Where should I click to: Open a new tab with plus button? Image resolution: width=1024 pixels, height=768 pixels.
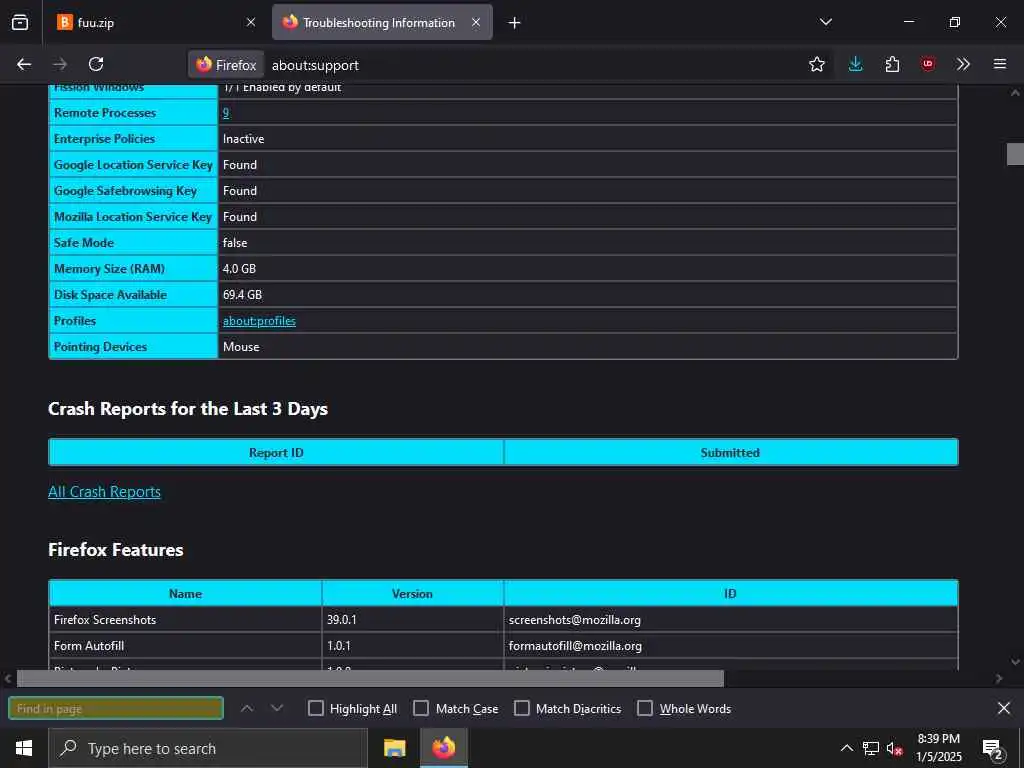click(515, 23)
